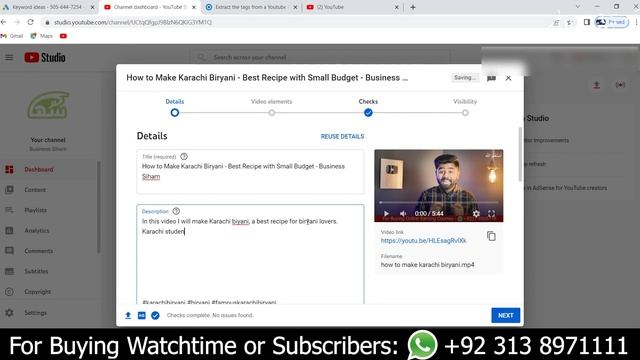Open Analytics in the sidebar
This screenshot has height=360, width=640.
(37, 231)
